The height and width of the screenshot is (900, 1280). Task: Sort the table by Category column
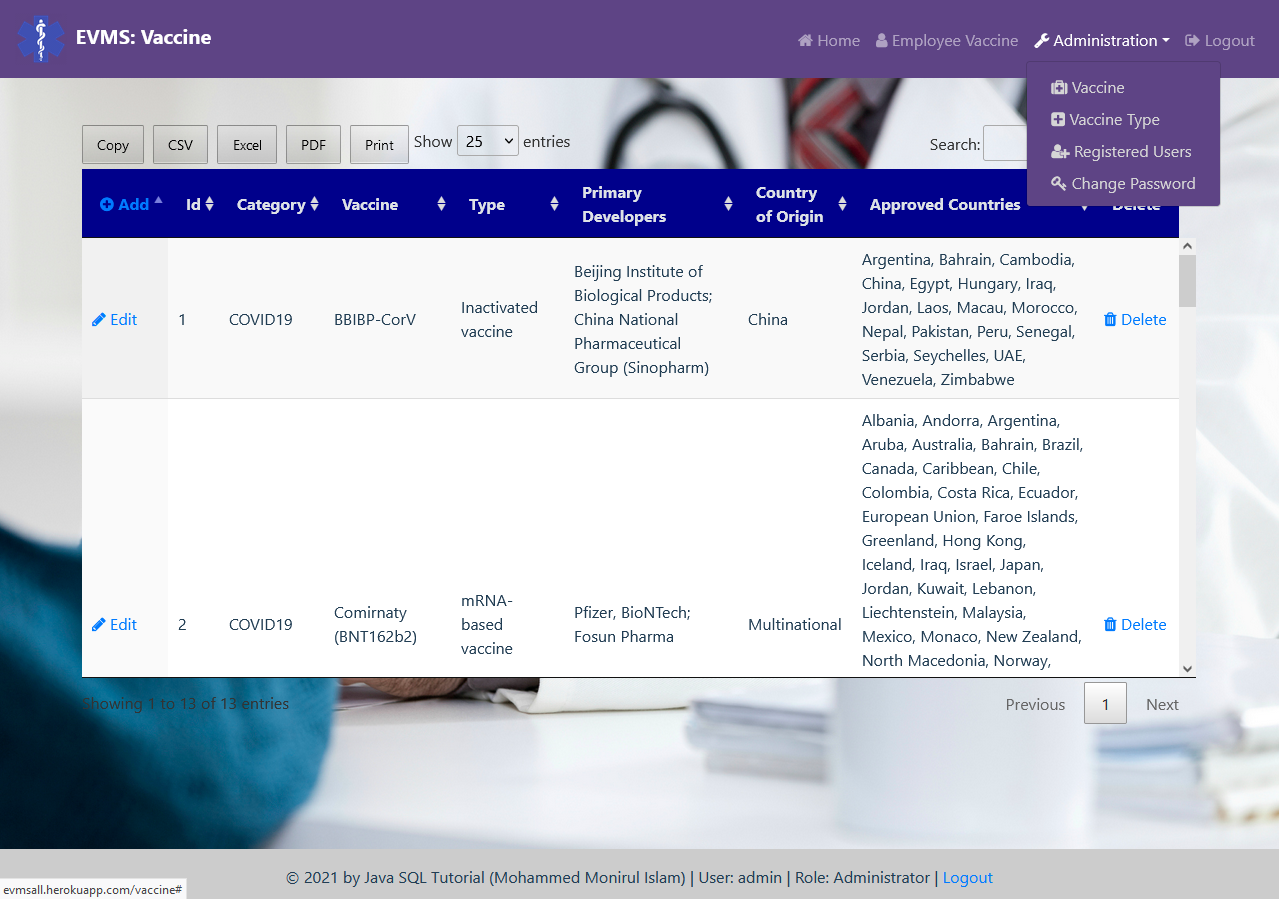pos(316,204)
